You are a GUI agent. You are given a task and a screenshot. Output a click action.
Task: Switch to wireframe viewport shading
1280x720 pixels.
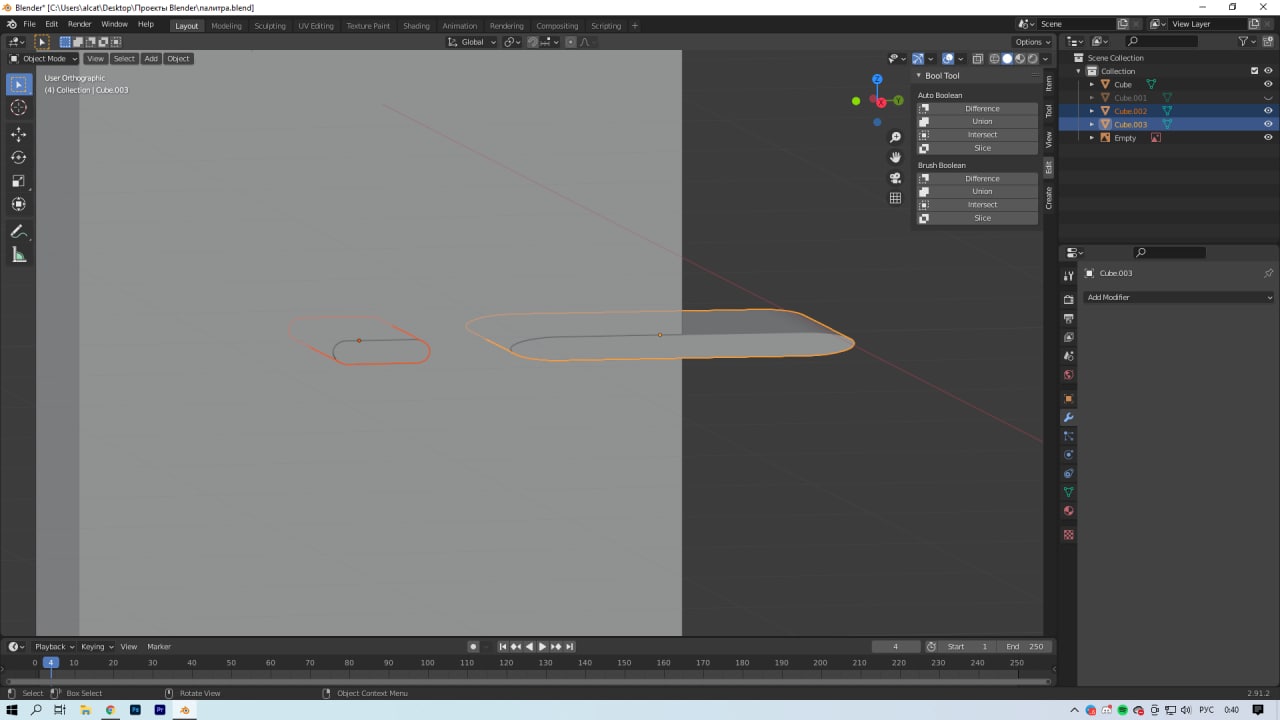(995, 58)
